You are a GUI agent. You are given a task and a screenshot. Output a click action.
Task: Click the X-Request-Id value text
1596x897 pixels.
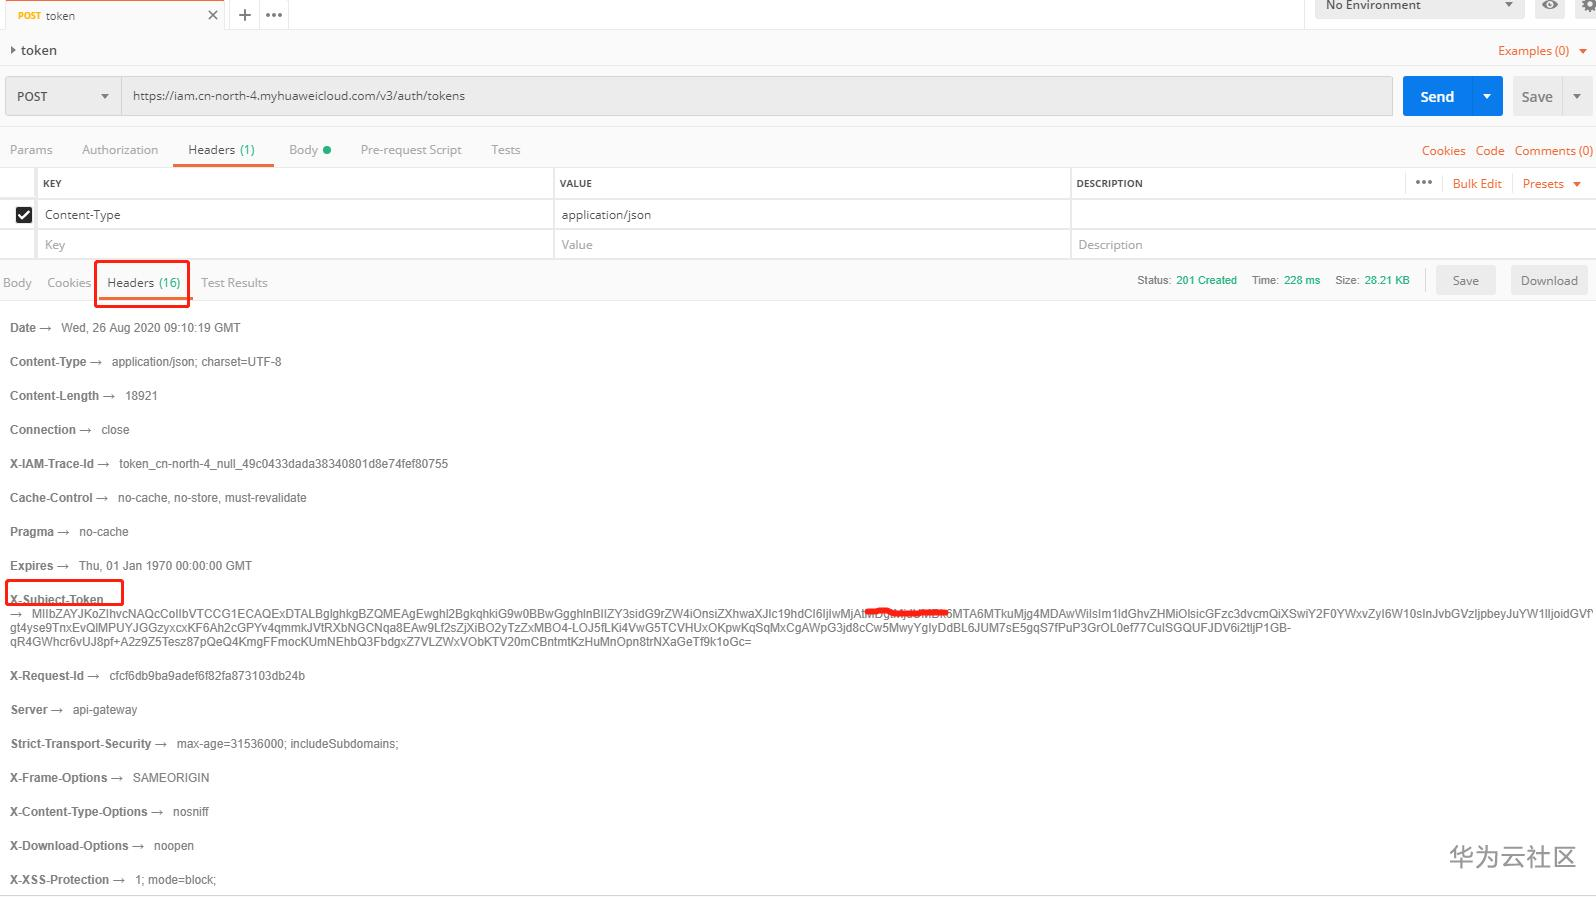coord(207,676)
